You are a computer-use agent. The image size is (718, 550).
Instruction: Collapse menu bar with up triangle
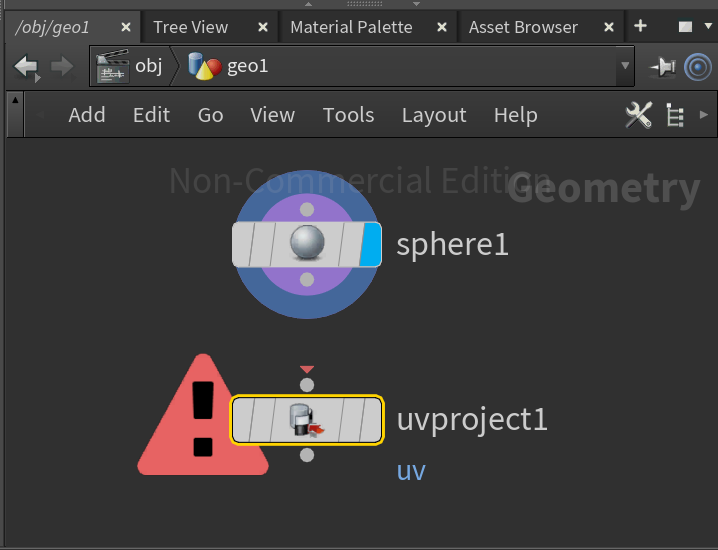pyautogui.click(x=15, y=99)
